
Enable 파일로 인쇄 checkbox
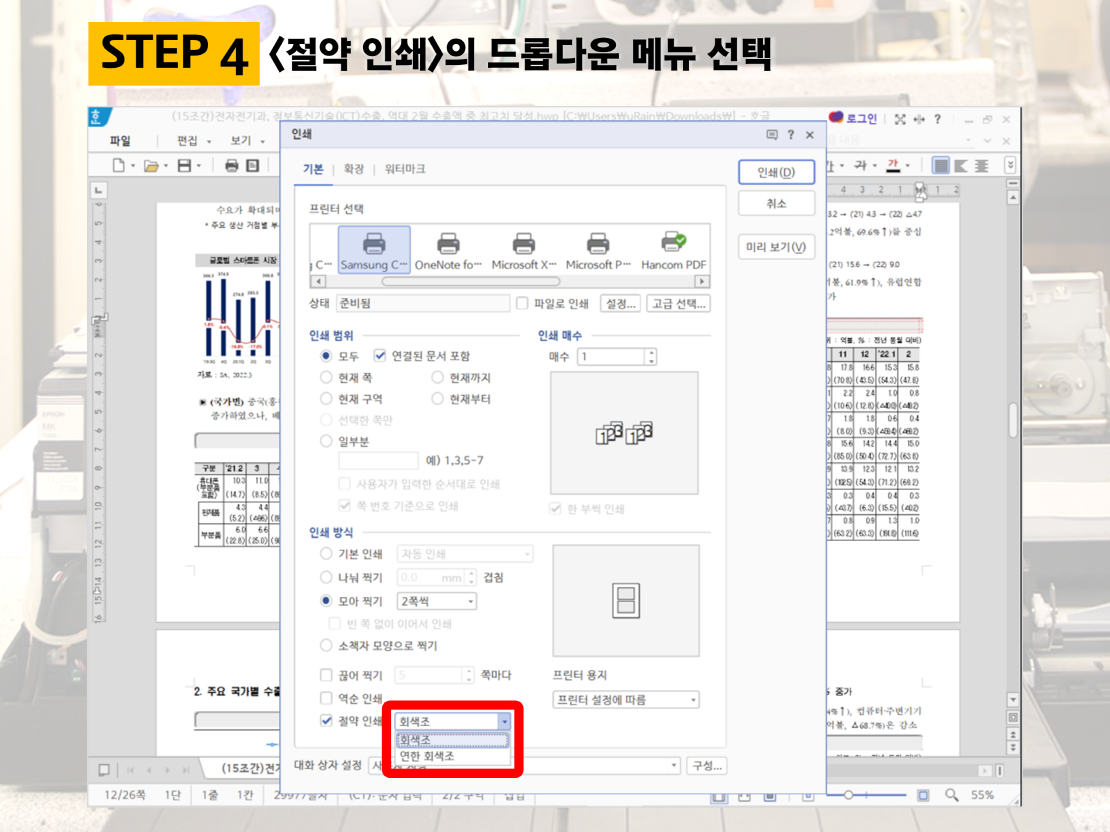(x=522, y=303)
